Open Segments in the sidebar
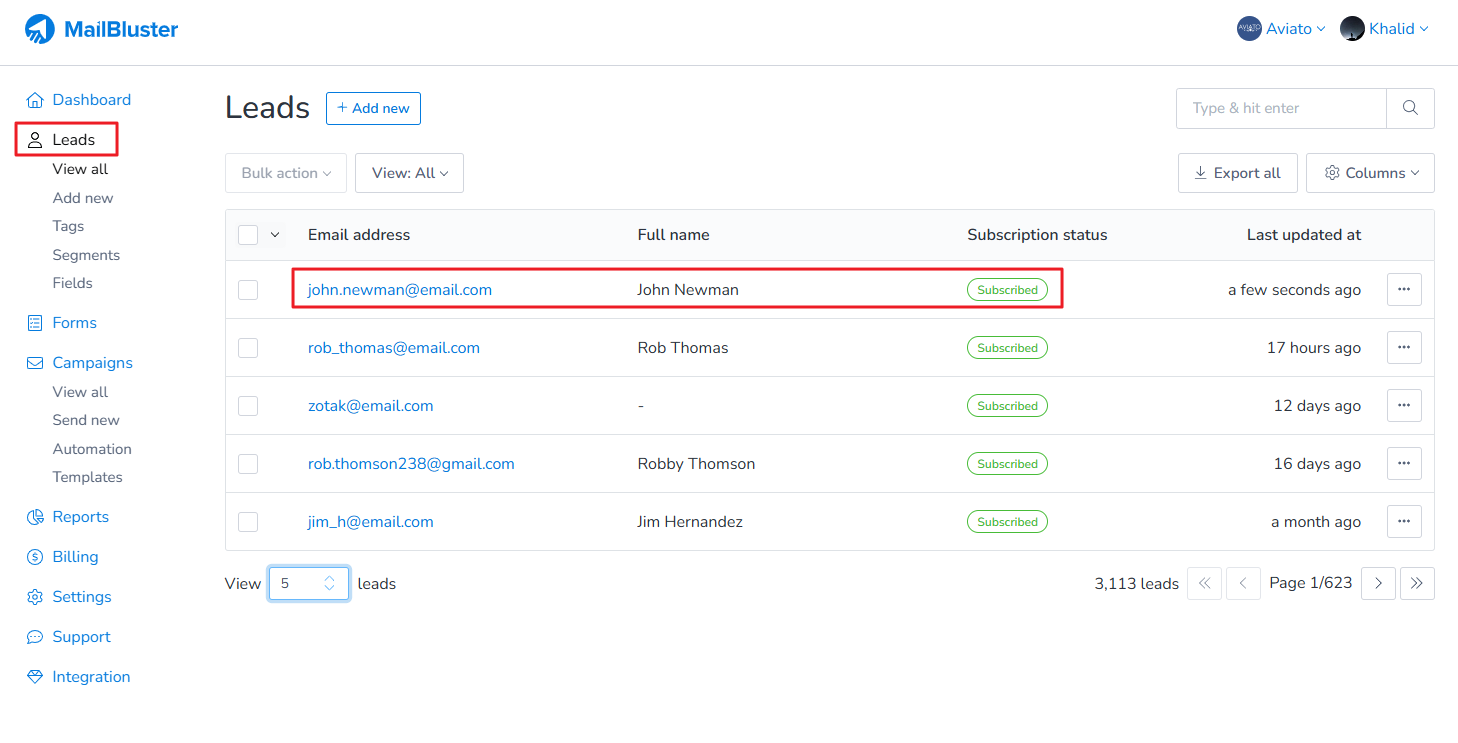1458x743 pixels. (86, 255)
